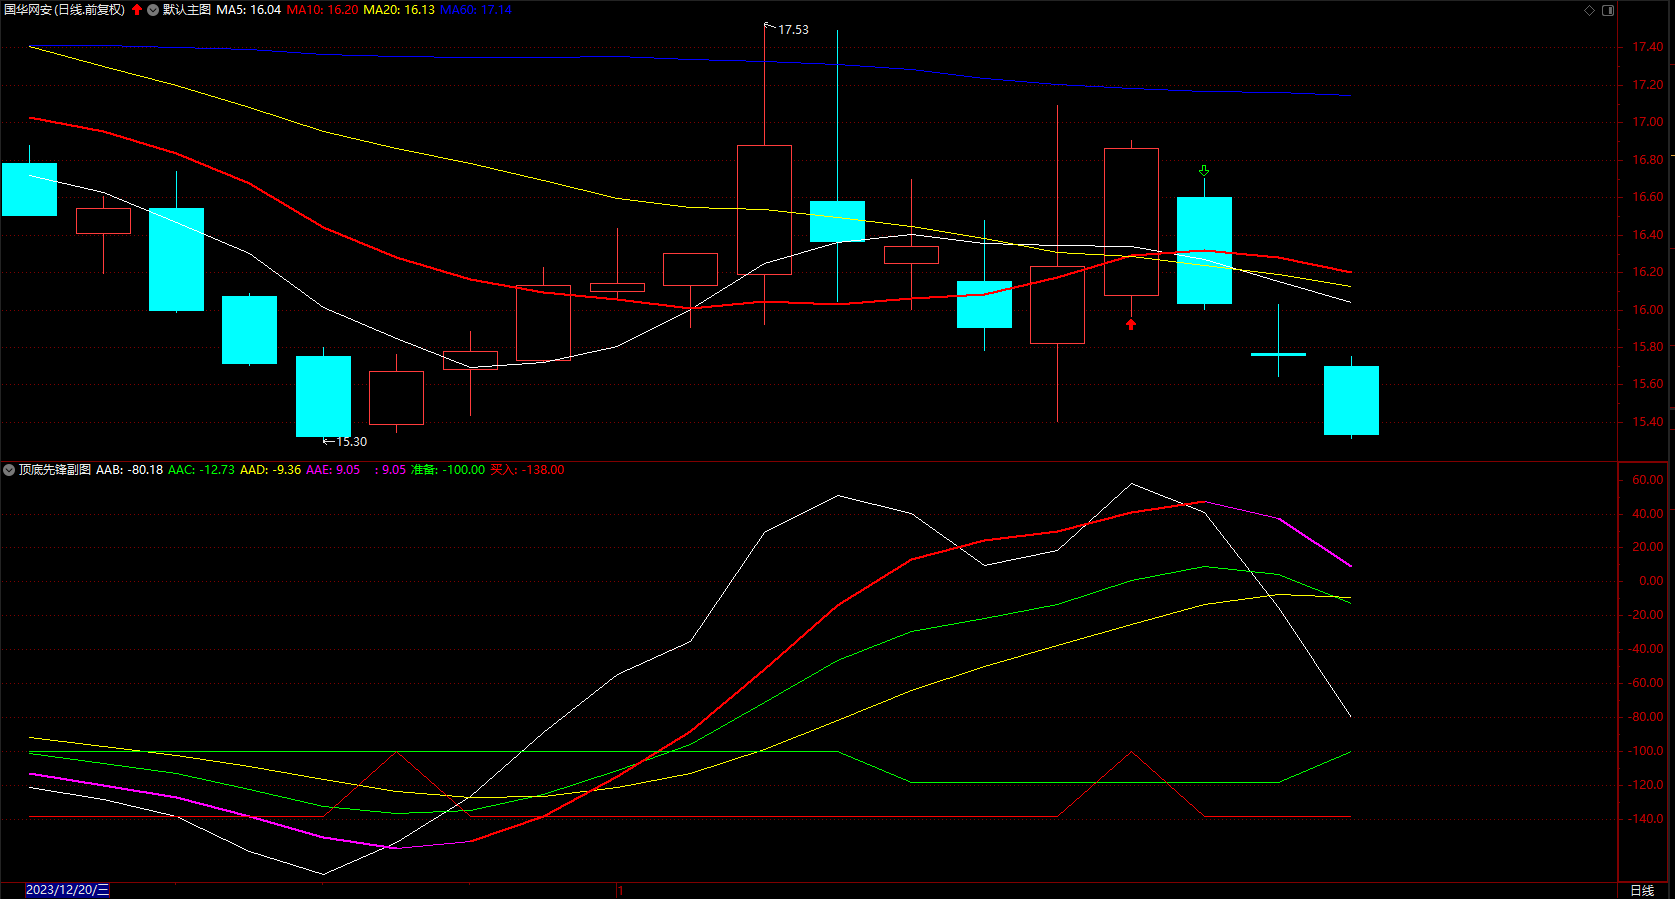Screen dimensions: 1675x899
Task: Select the 日线 period label at bottom right
Action: point(1642,890)
